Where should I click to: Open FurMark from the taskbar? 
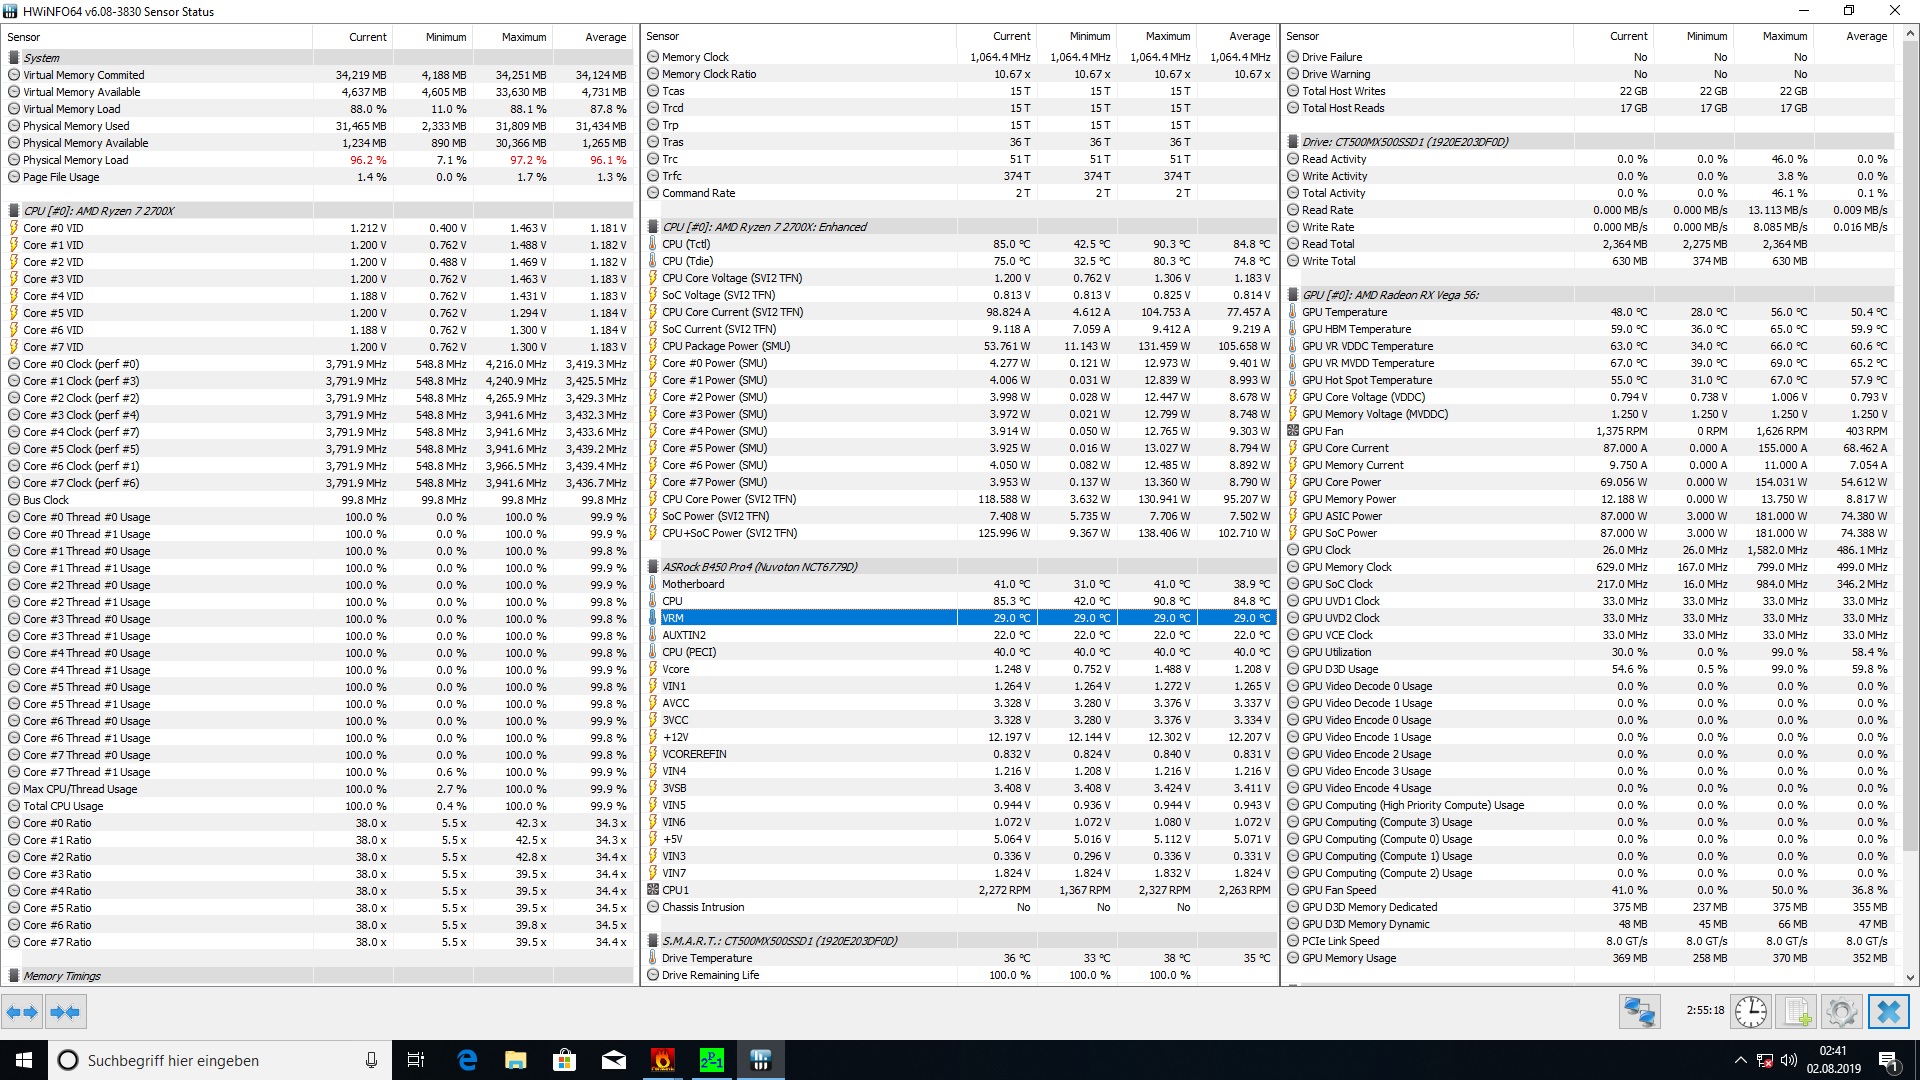click(x=662, y=1060)
